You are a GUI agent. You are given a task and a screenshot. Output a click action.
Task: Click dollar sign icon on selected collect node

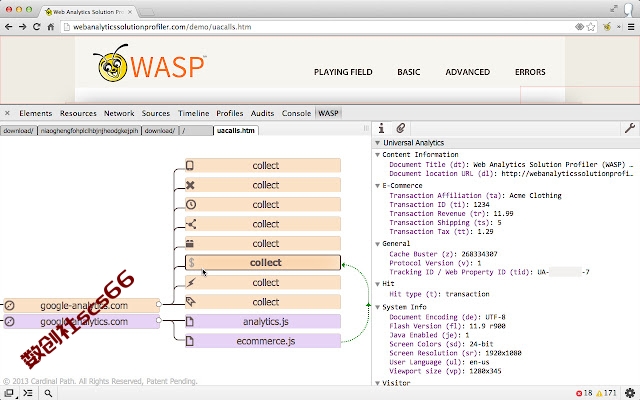(191, 262)
